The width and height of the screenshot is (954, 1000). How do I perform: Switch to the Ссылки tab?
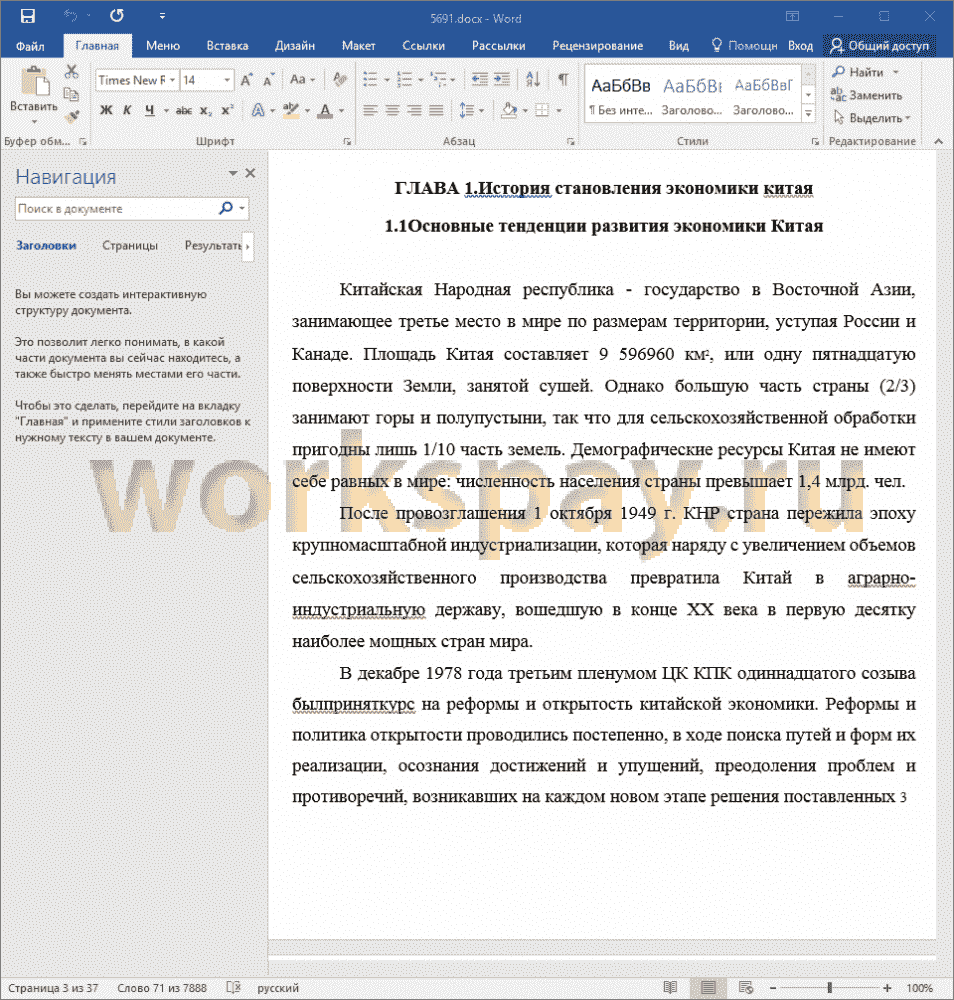click(x=423, y=46)
